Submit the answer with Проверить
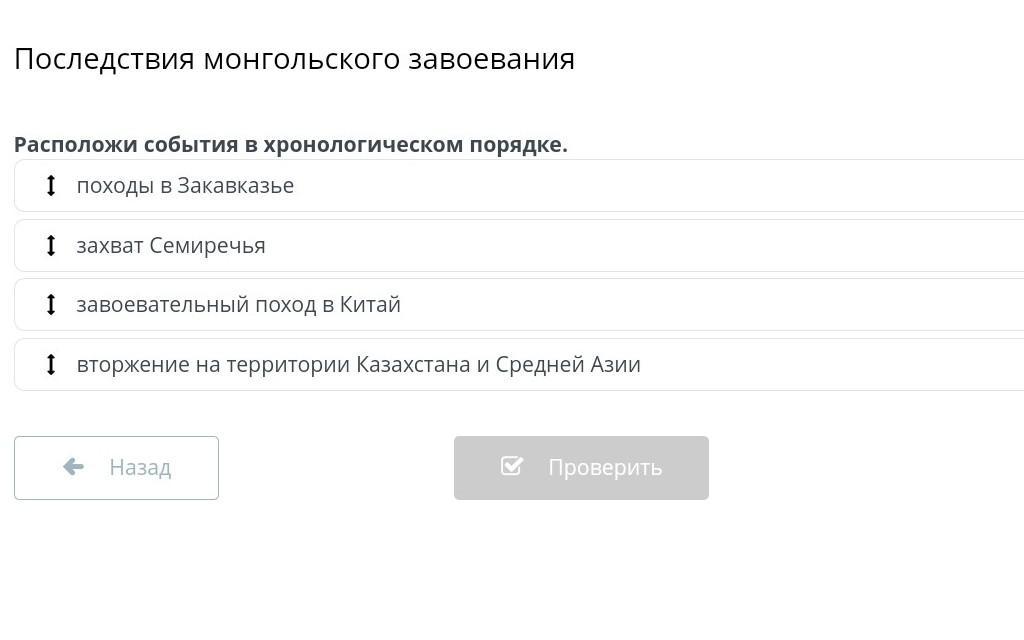 tap(581, 468)
